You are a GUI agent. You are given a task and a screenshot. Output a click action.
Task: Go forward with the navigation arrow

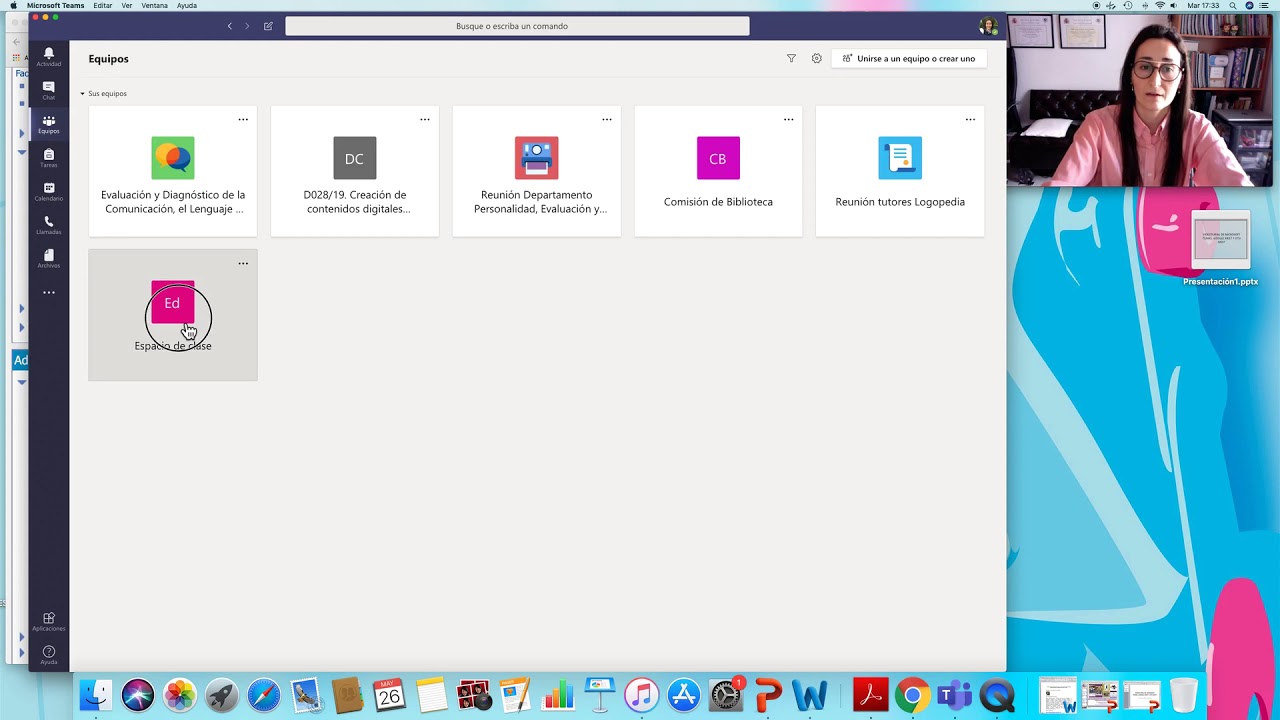coord(247,26)
